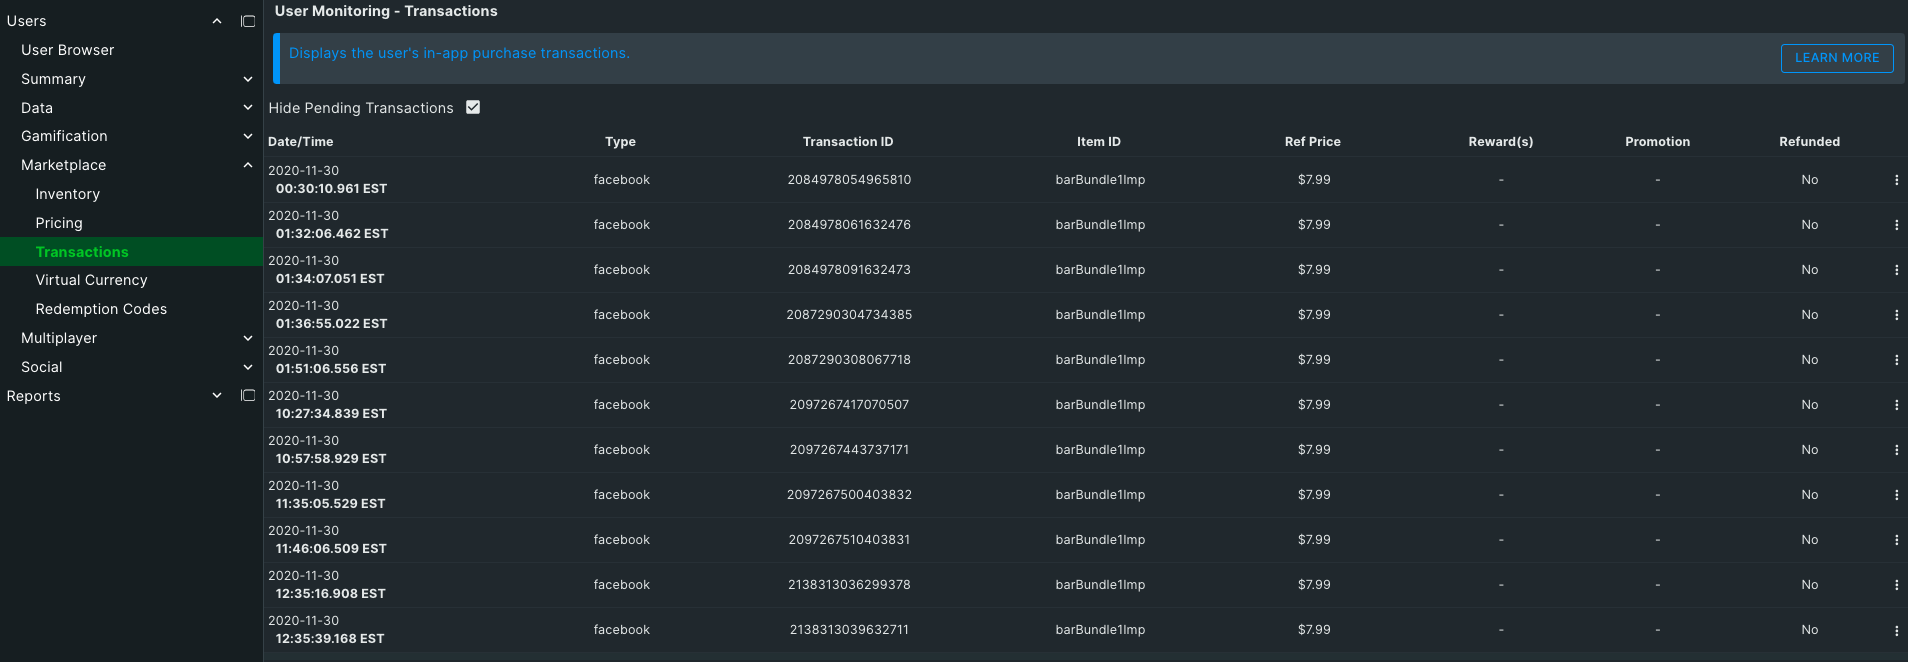Viewport: 1908px width, 662px height.
Task: Open row menu for transaction 2097267510403831
Action: (1896, 540)
